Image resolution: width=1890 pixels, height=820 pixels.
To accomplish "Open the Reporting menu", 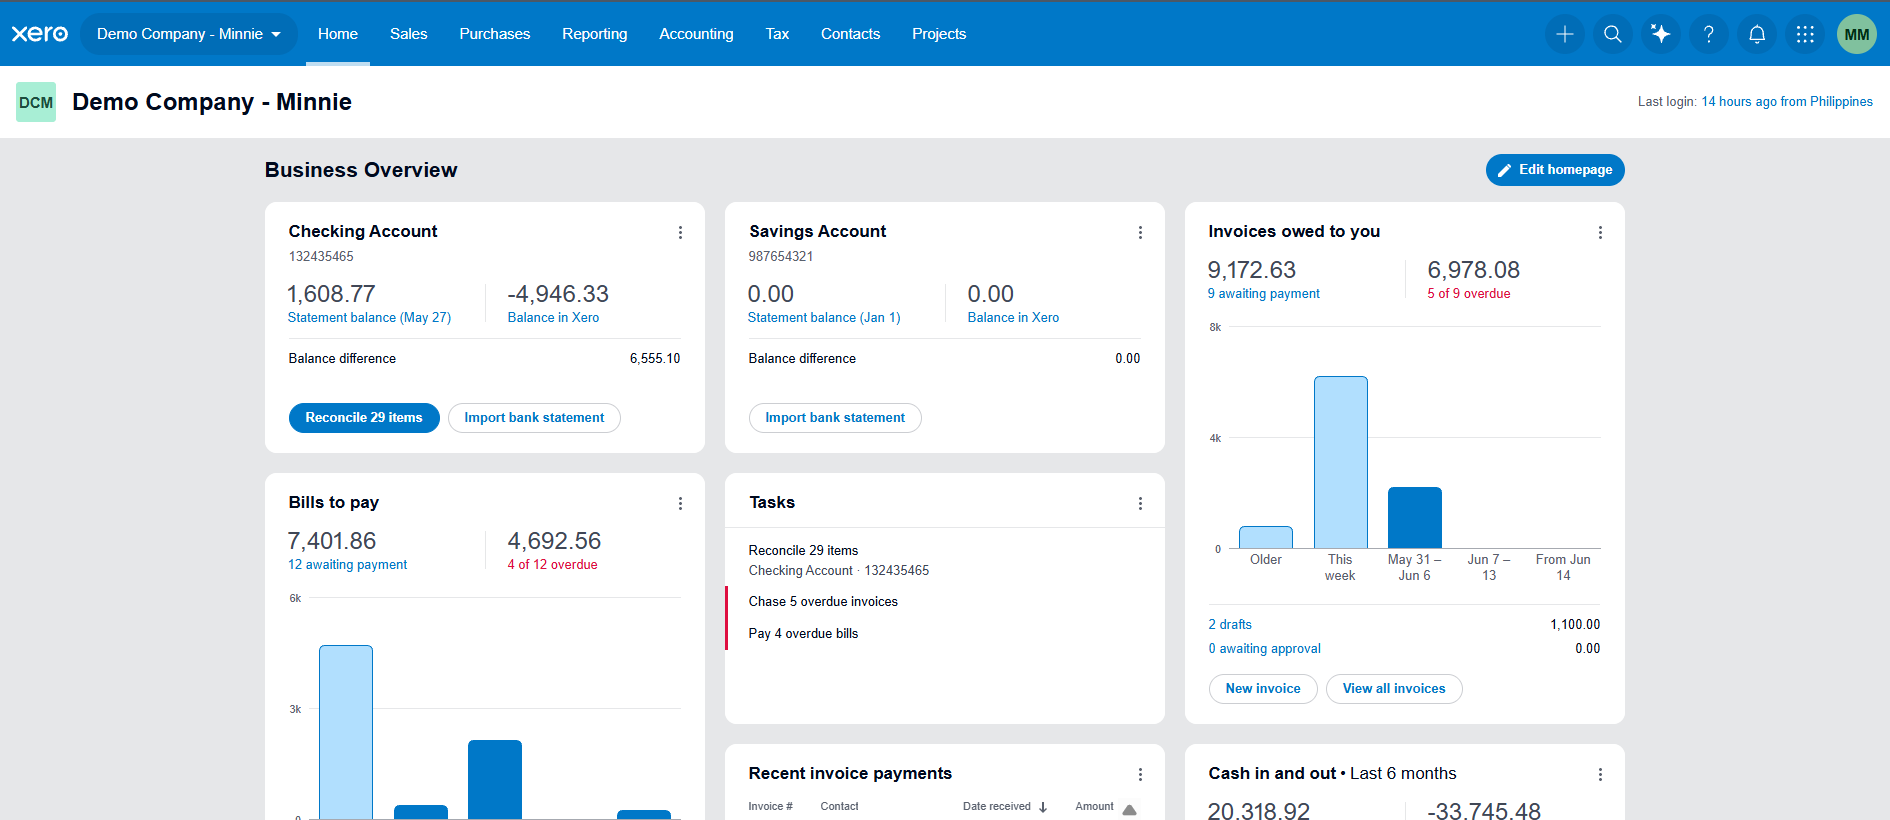I will 595,34.
